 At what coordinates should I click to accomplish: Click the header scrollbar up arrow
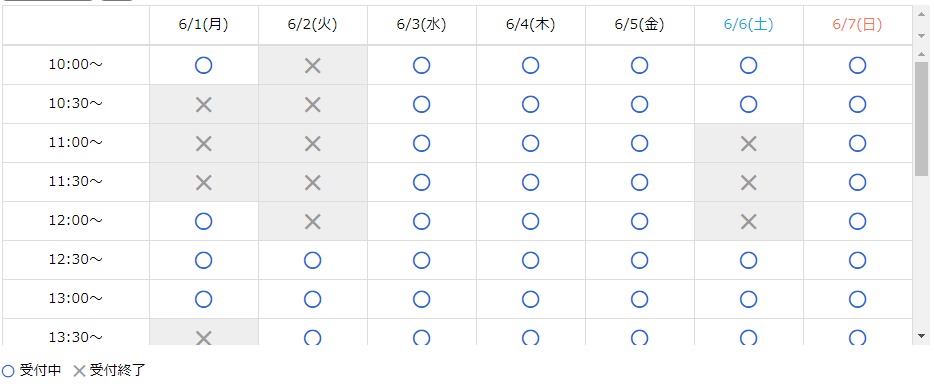[x=921, y=14]
